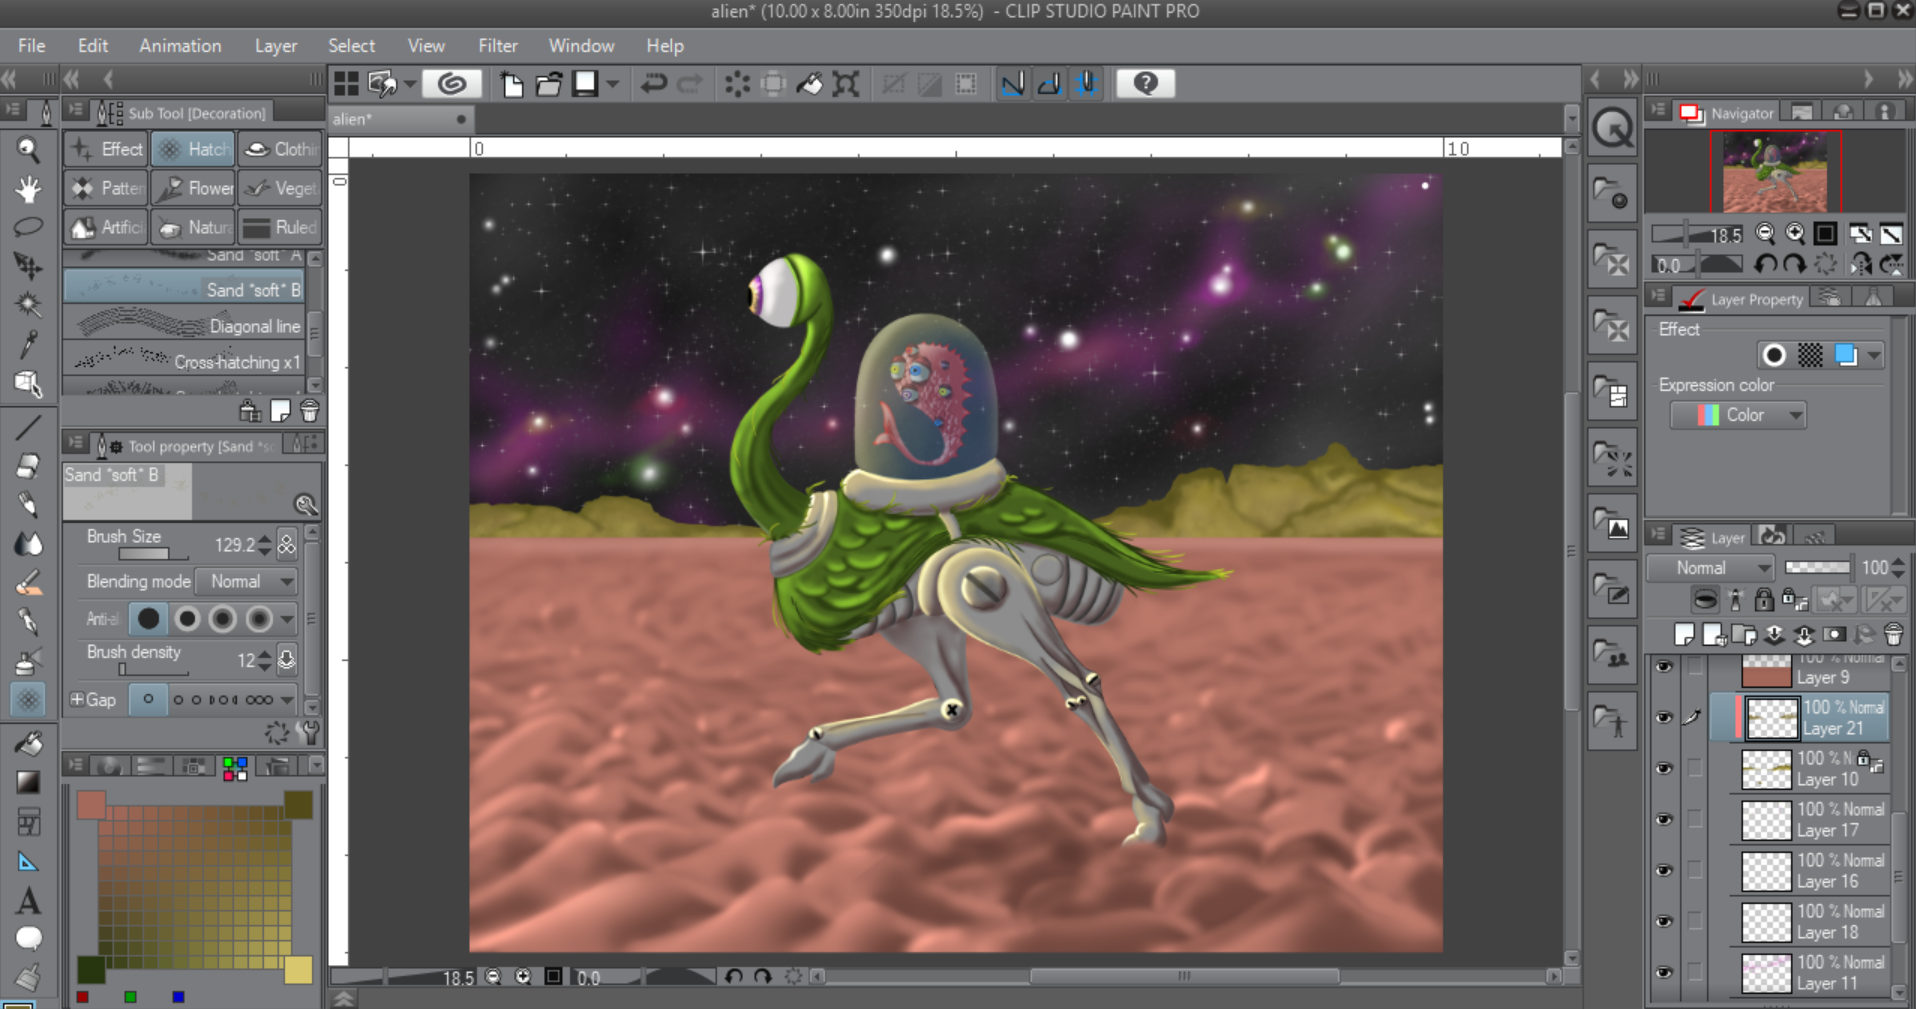This screenshot has width=1916, height=1009.
Task: Click the Brush Size slider
Action: point(152,555)
